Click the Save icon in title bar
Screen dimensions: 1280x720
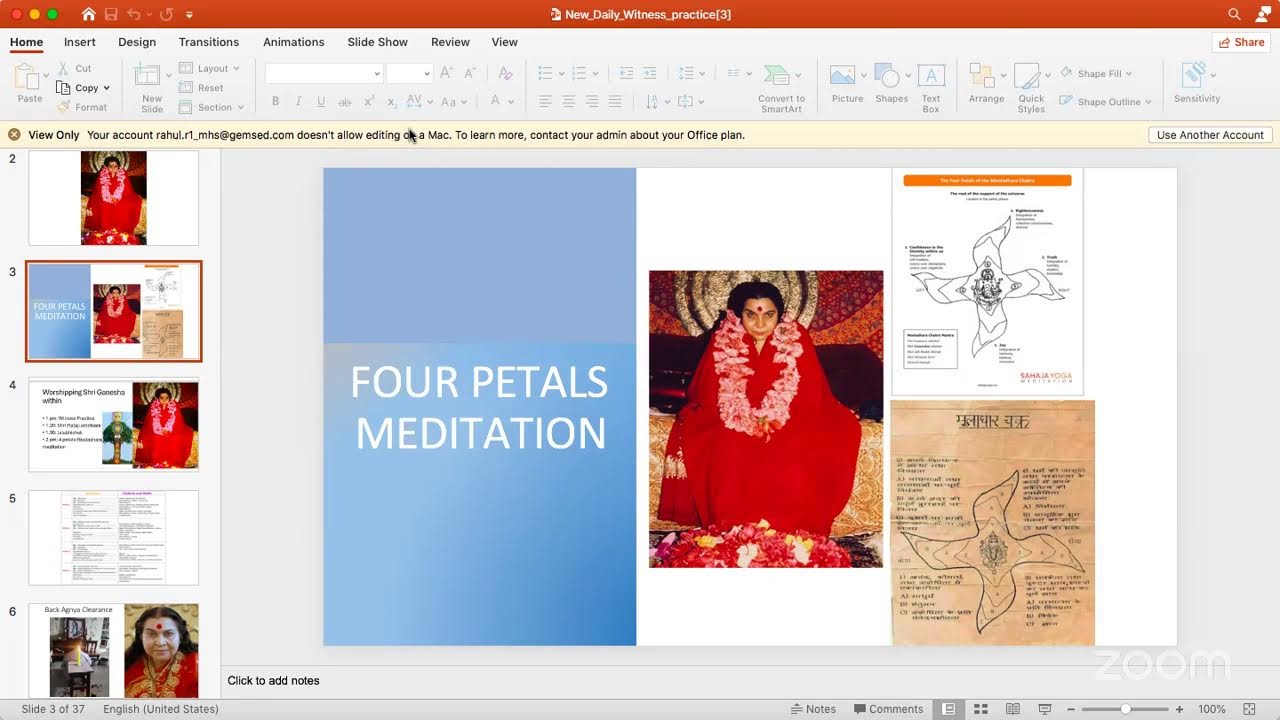[x=111, y=14]
